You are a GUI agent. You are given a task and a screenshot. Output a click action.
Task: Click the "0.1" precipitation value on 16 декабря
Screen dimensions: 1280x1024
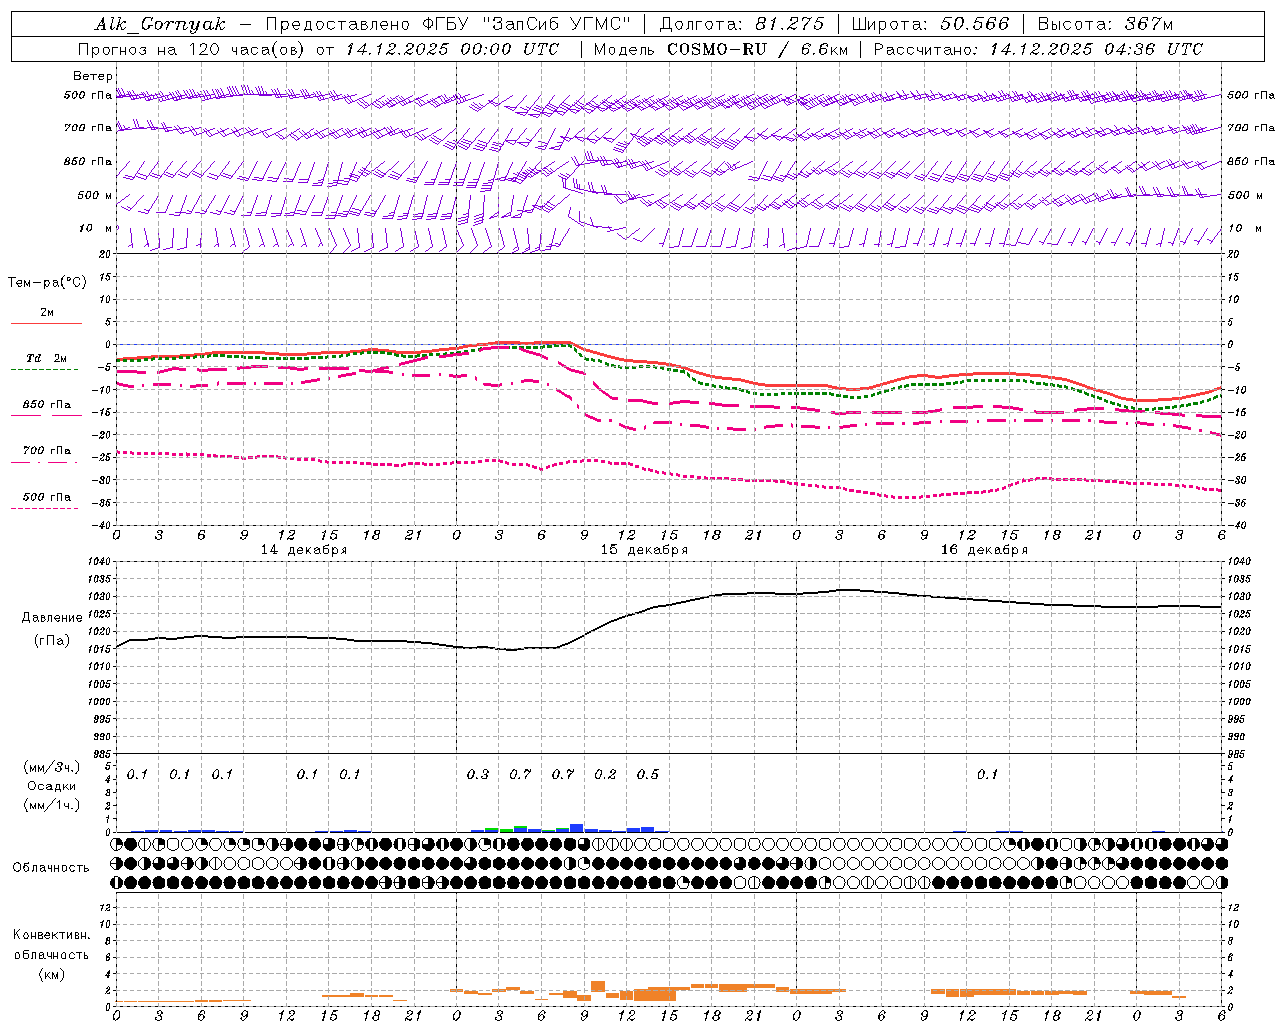pyautogui.click(x=987, y=774)
